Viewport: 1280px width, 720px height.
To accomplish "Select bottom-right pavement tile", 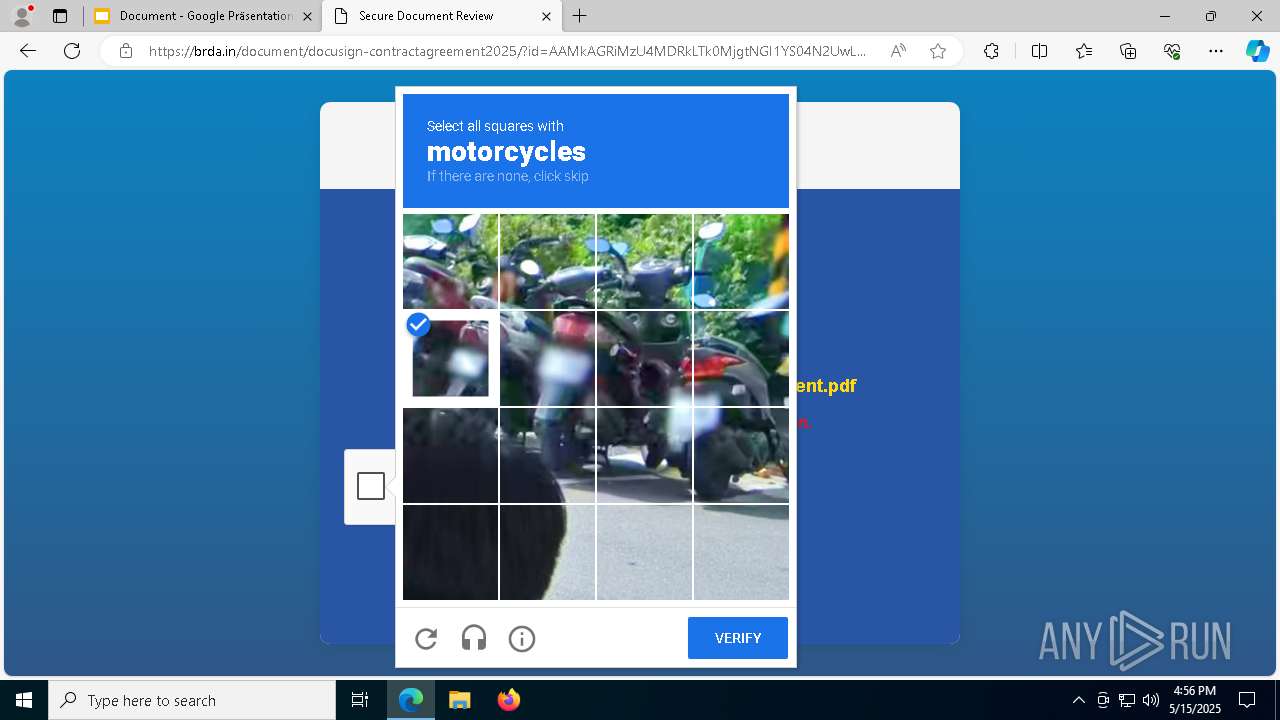I will (741, 552).
